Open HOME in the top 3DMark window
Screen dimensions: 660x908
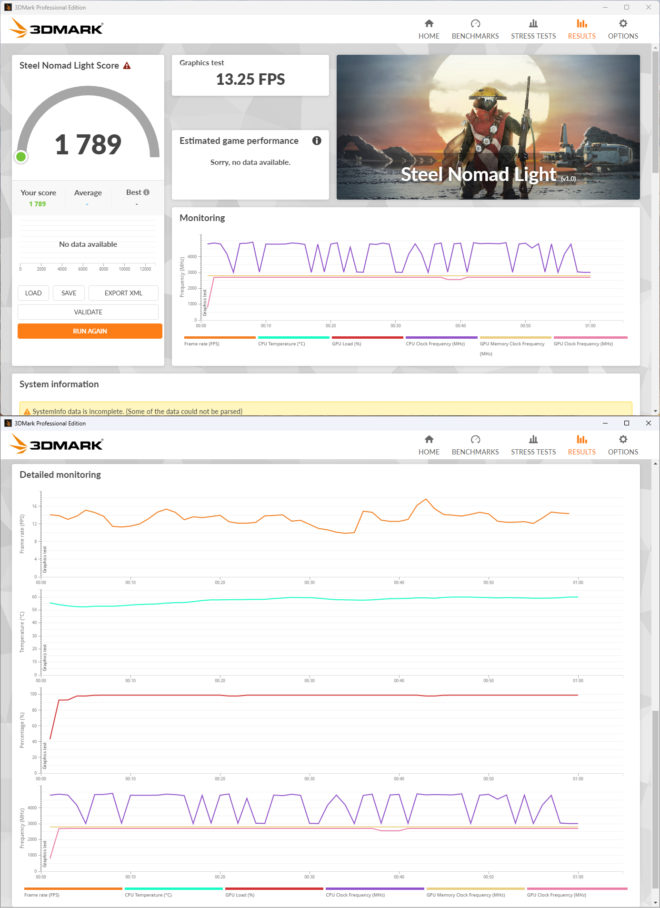428,29
